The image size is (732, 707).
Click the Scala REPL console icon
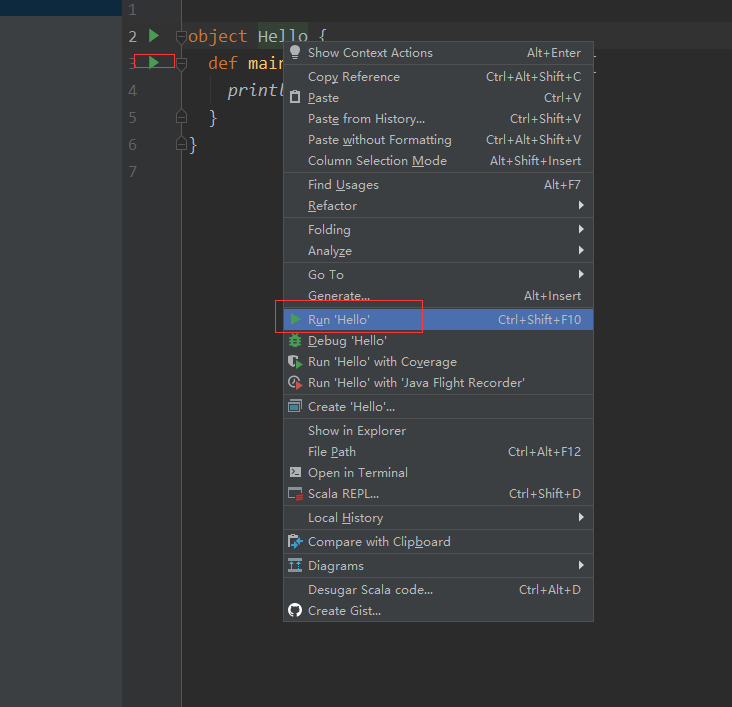295,494
